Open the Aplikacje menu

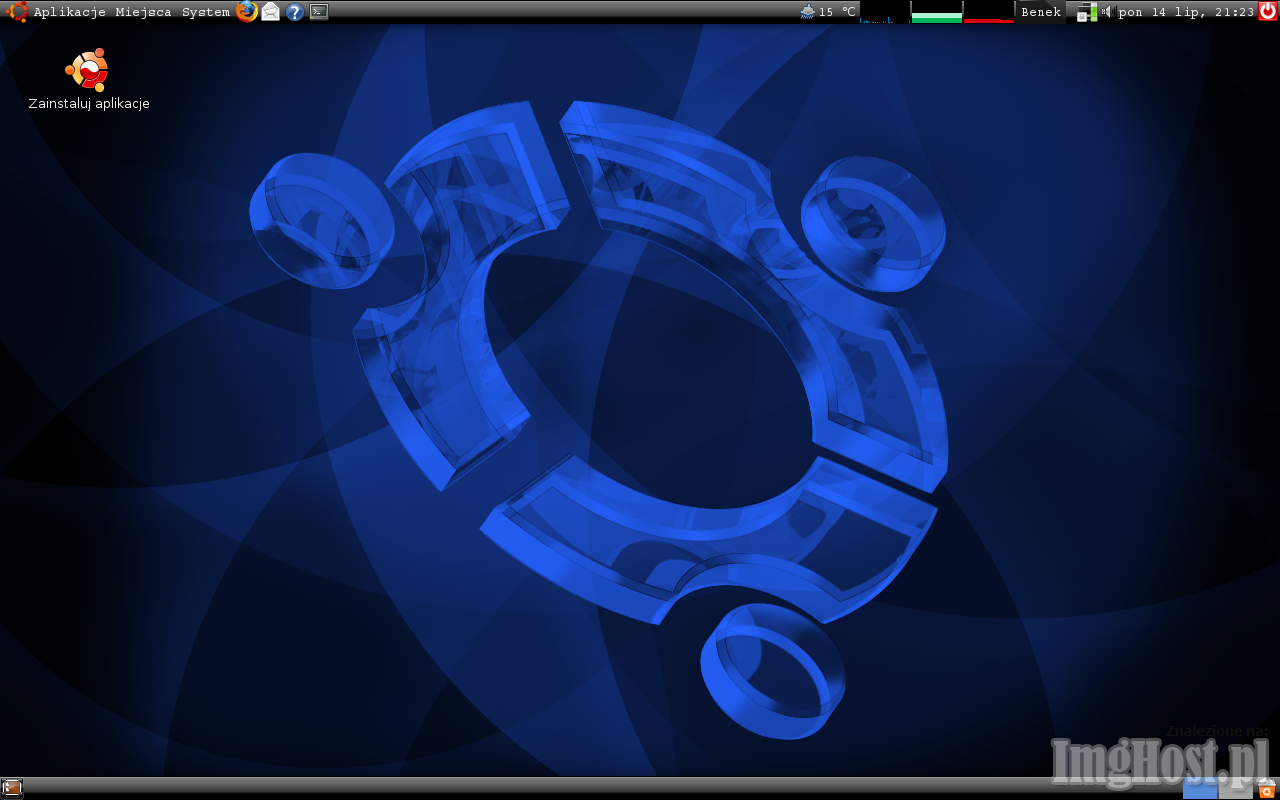tap(69, 12)
